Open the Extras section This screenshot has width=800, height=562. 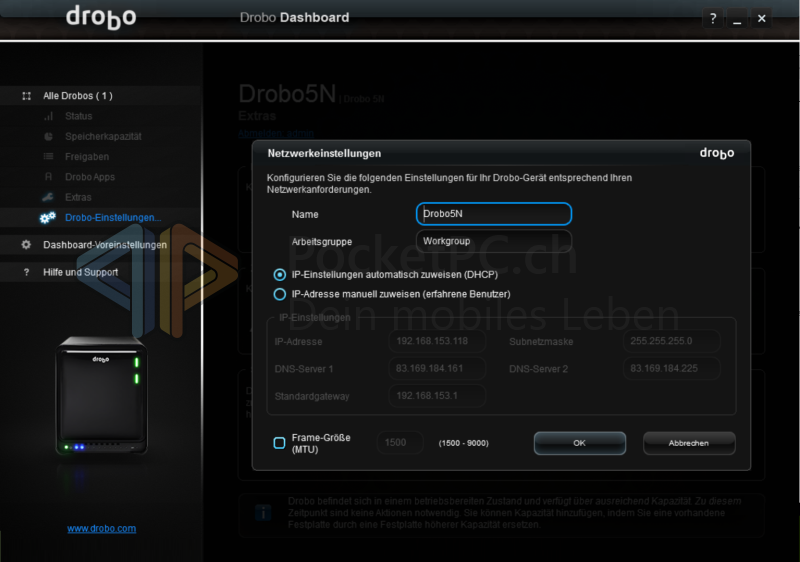(78, 197)
